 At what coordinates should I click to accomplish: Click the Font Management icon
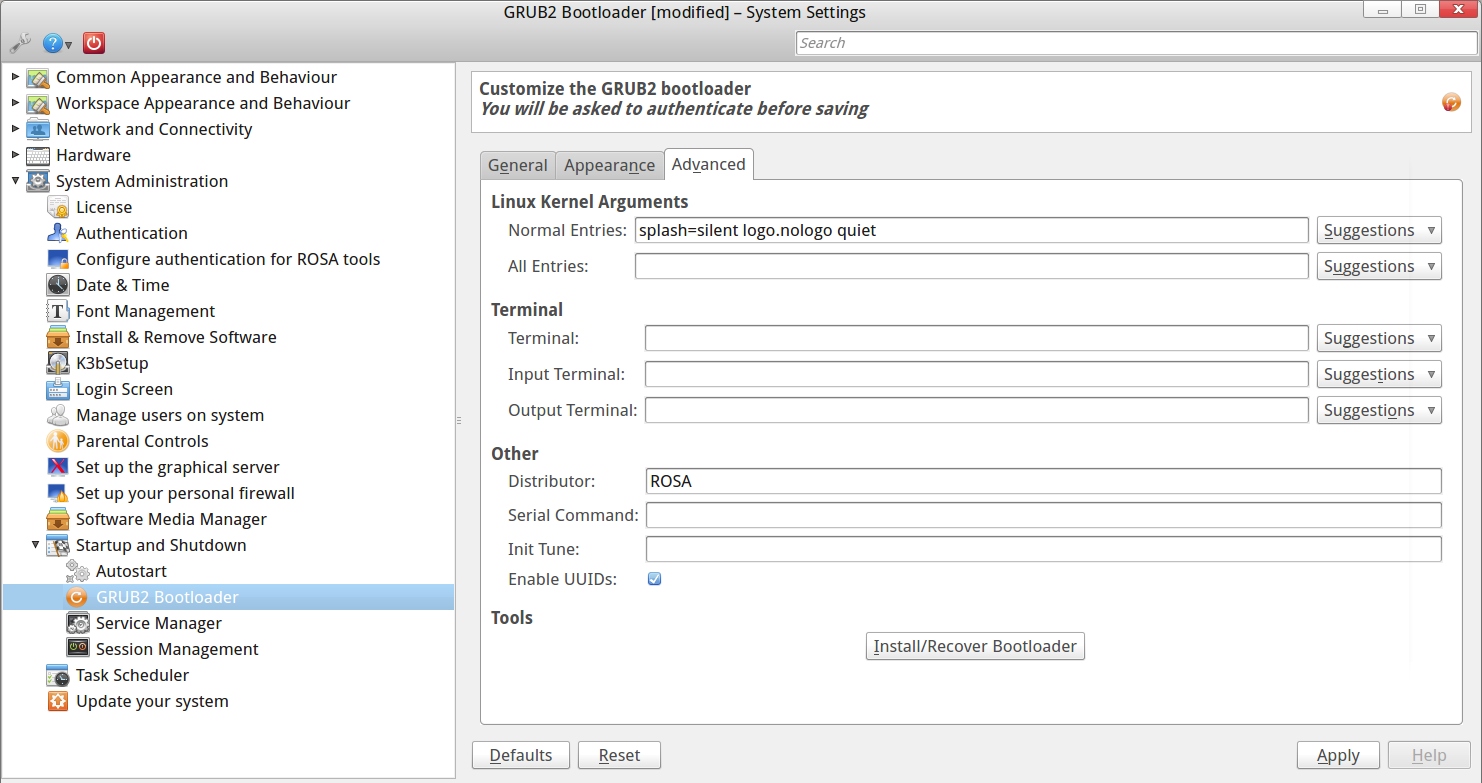pyautogui.click(x=58, y=311)
